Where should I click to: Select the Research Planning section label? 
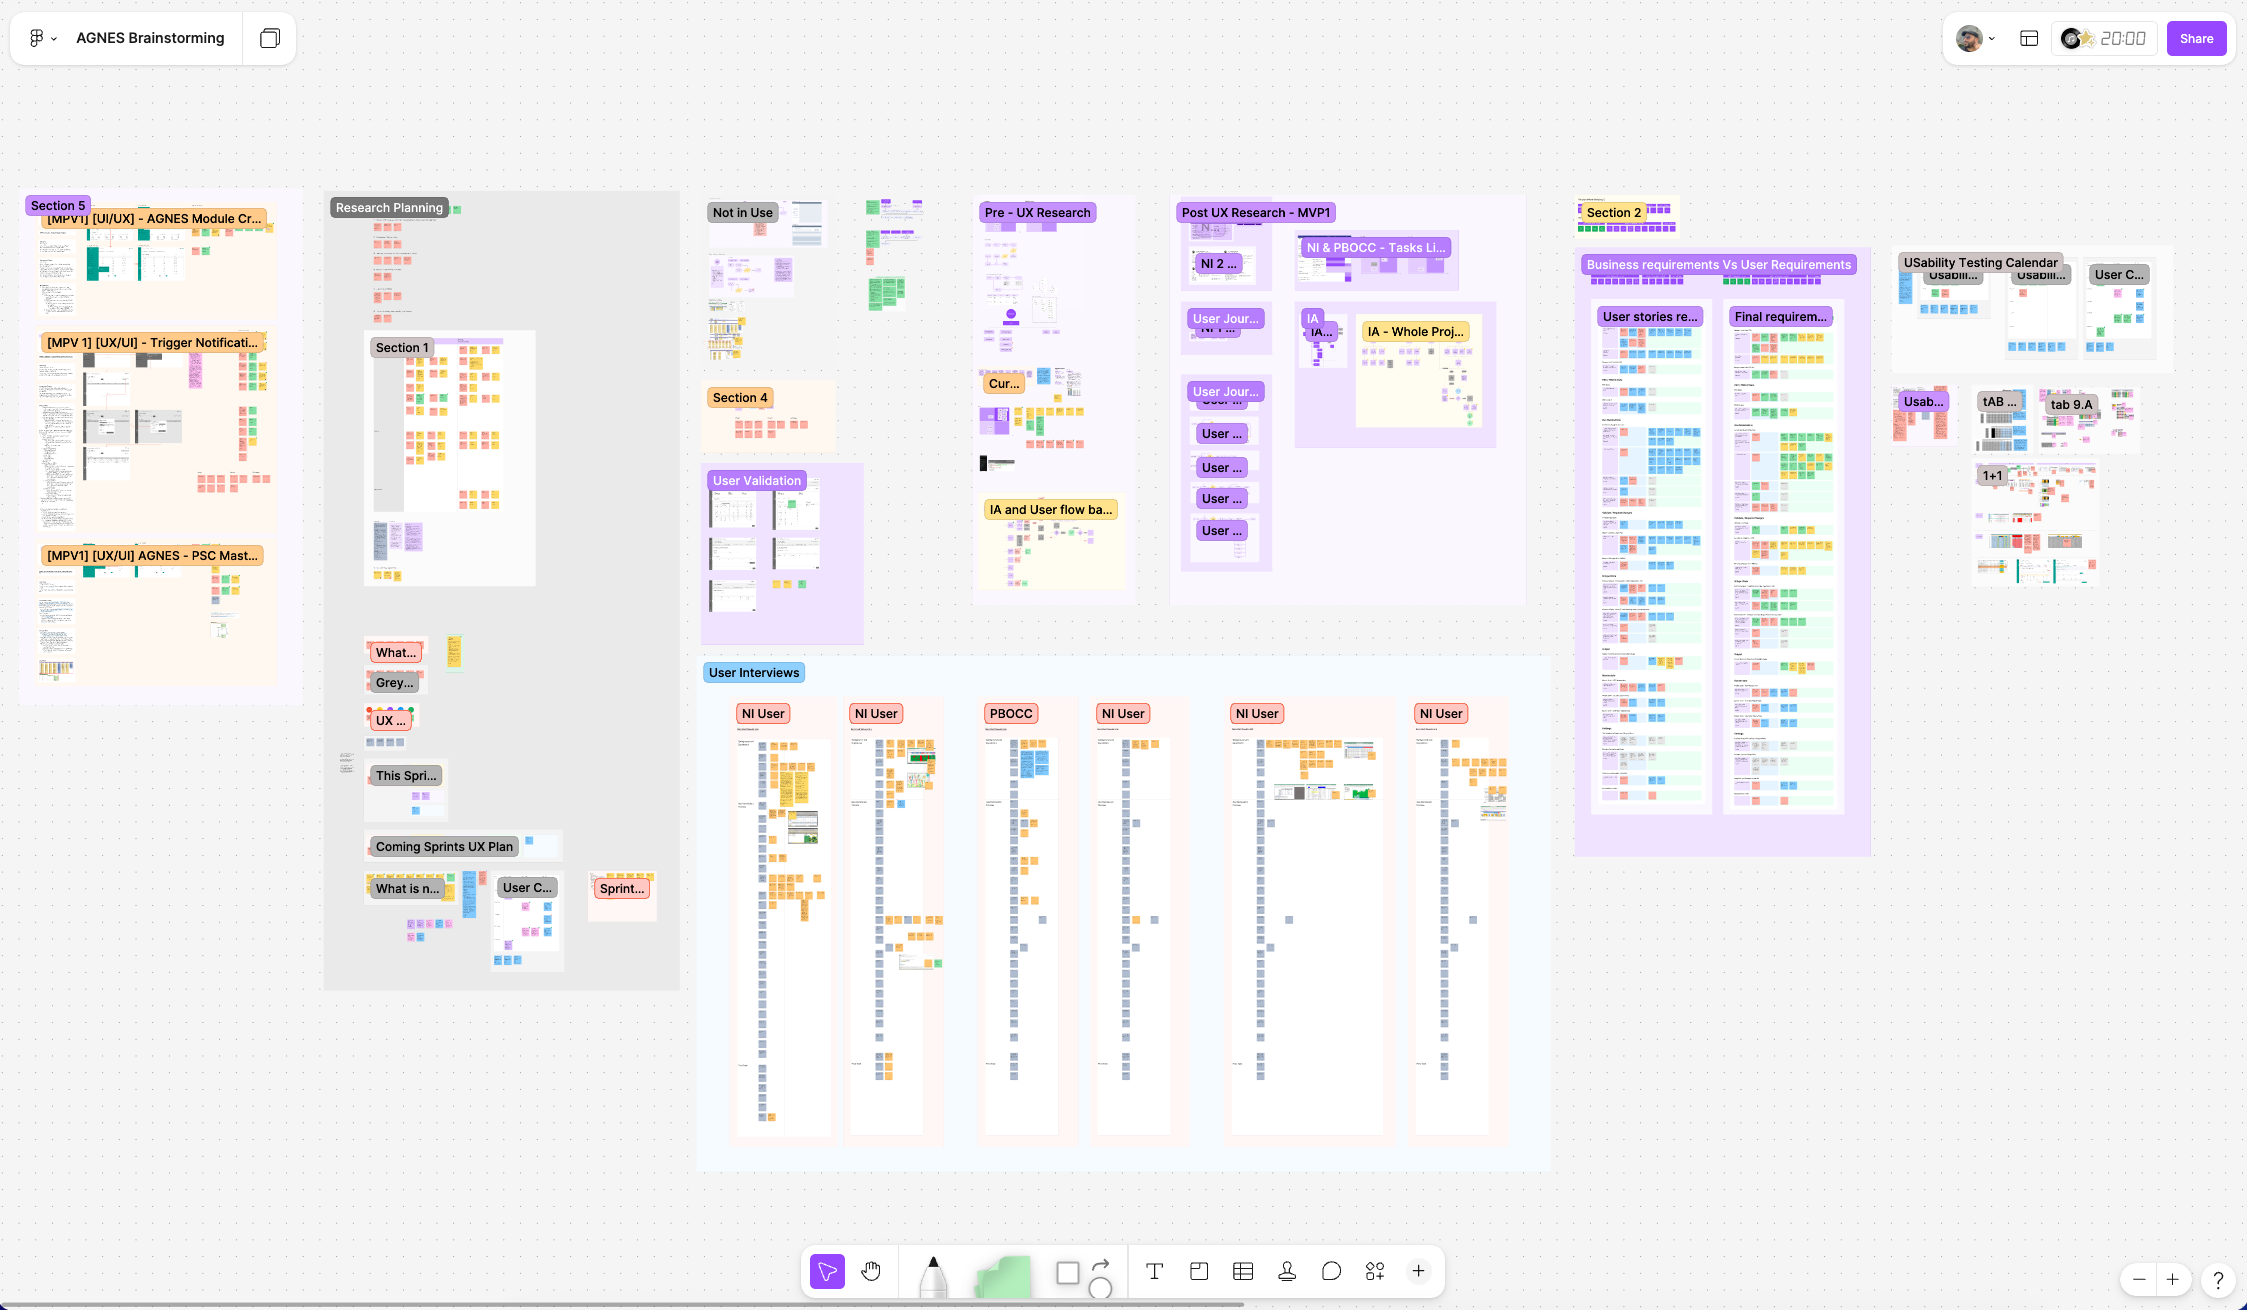389,208
